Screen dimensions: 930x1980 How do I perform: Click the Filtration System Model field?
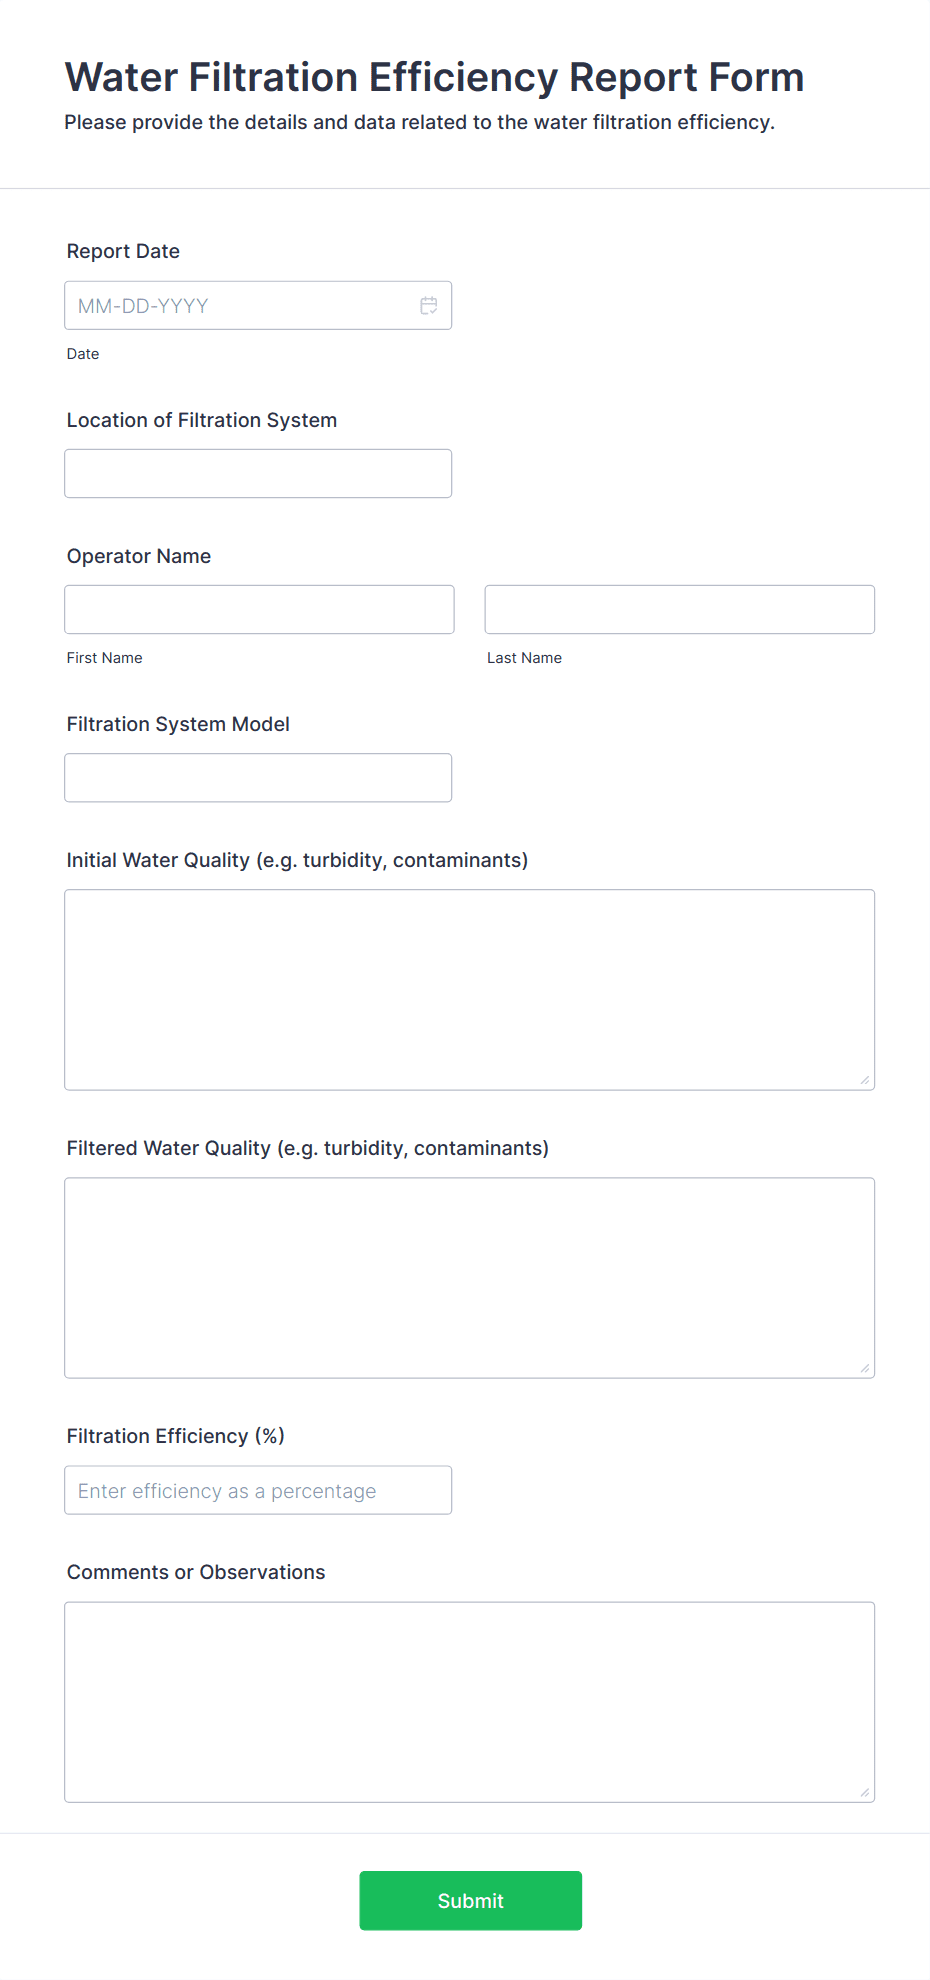click(x=258, y=777)
